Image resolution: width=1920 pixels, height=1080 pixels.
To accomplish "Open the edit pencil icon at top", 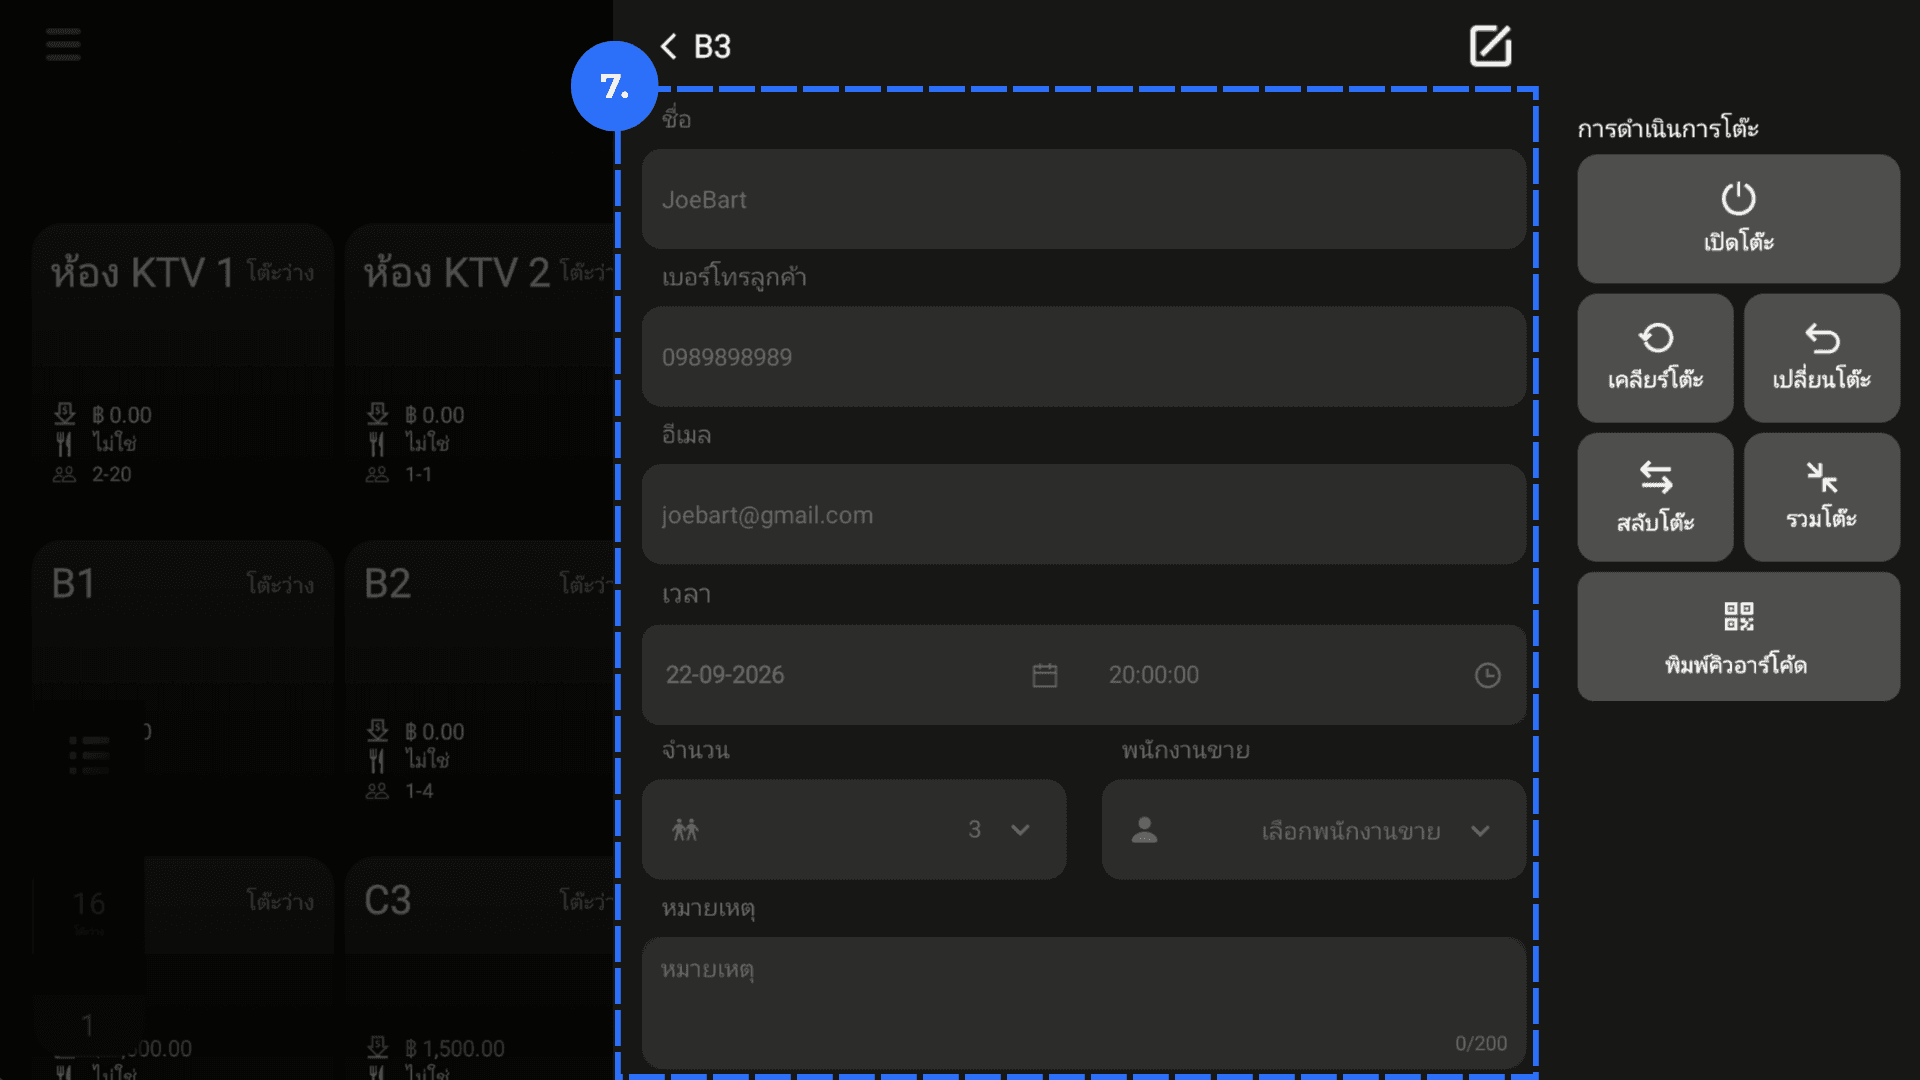I will 1490,46.
